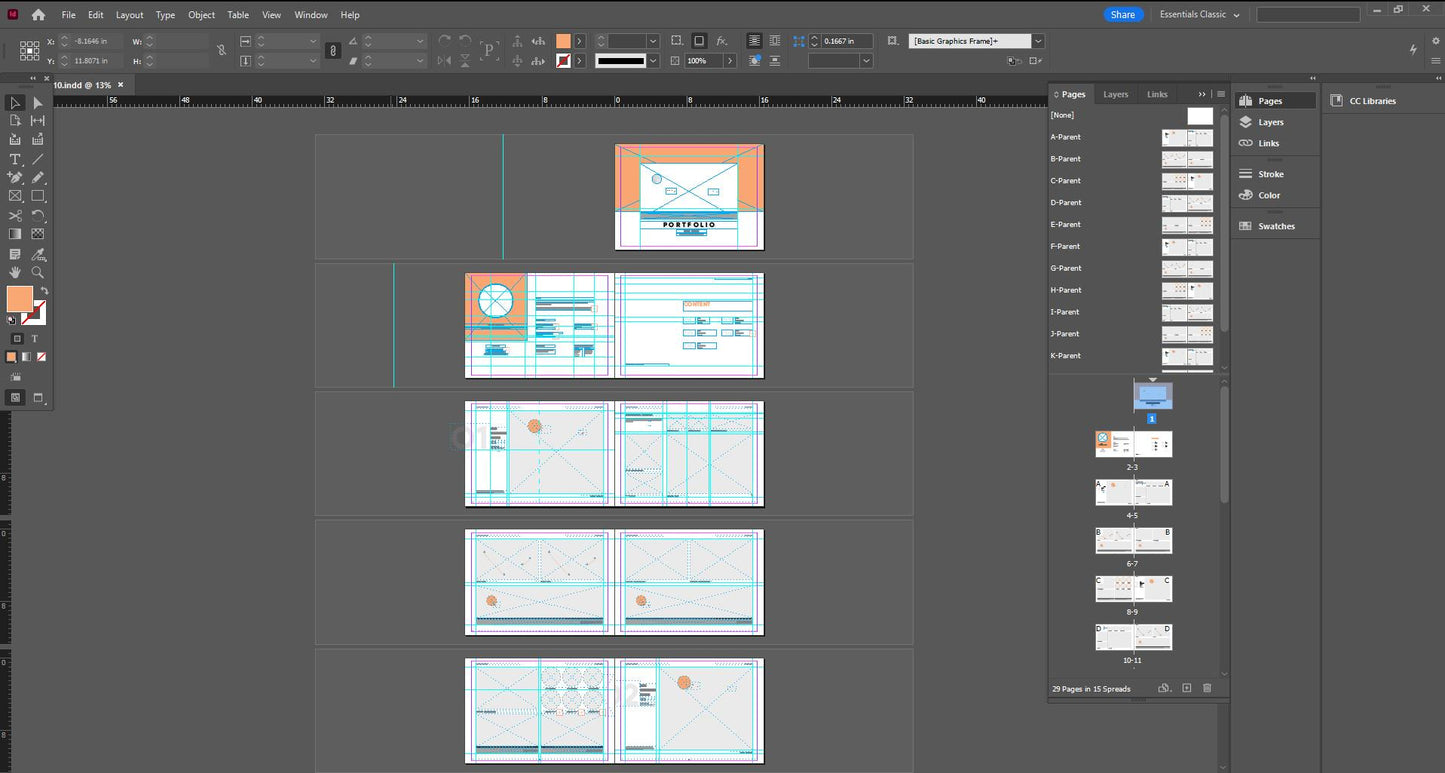Select the Scissors tool
Viewport: 1445px width, 773px height.
pyautogui.click(x=15, y=215)
